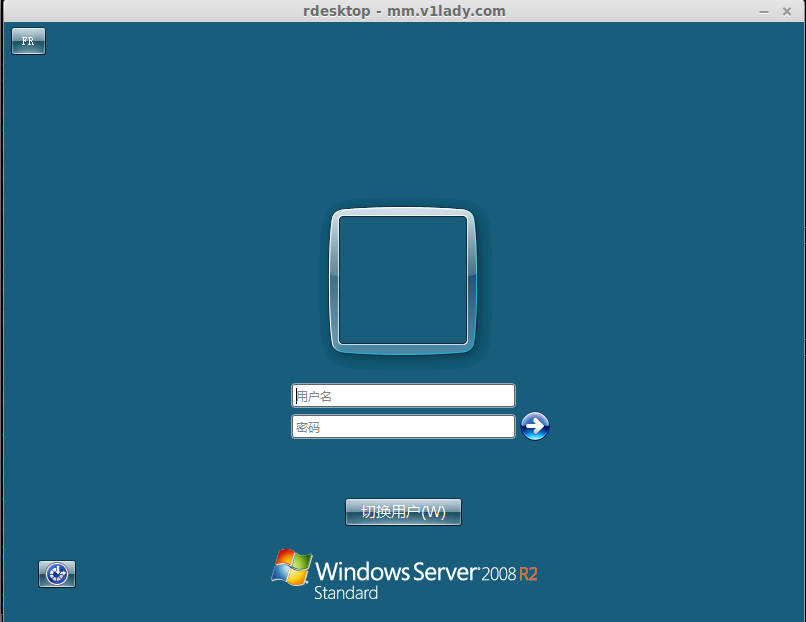Focus the 密码 password field
This screenshot has height=622, width=806.
tap(403, 427)
